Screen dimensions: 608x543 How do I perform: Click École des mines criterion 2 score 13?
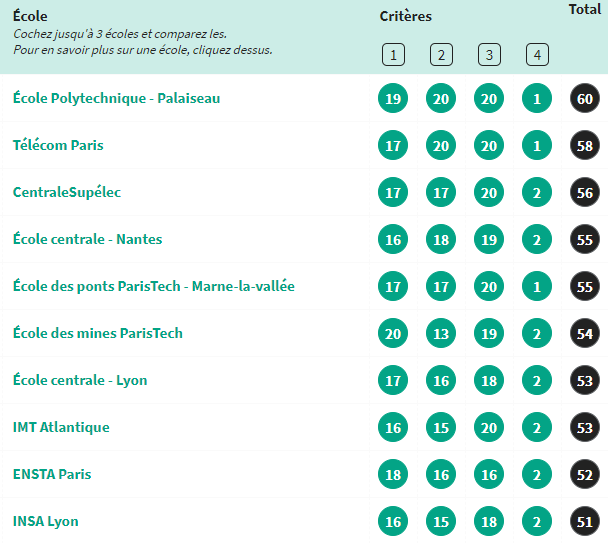pyautogui.click(x=441, y=333)
